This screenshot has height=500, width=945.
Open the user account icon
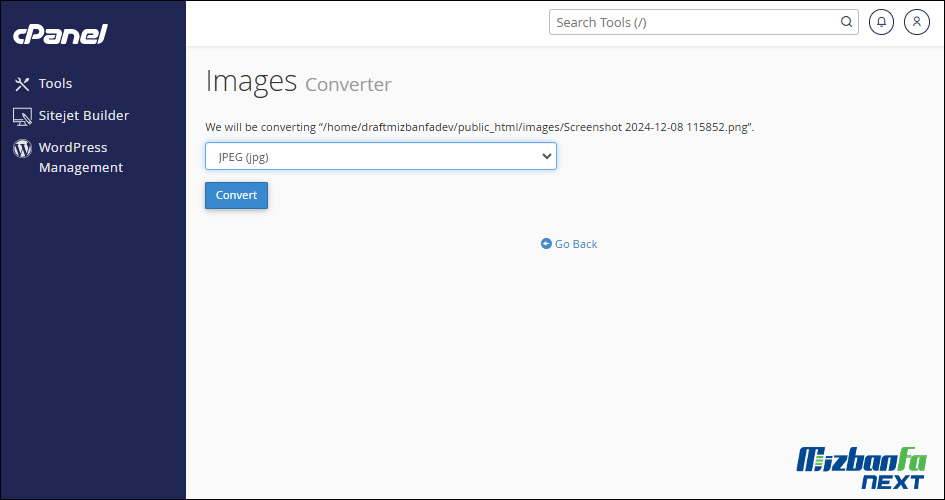tap(917, 22)
